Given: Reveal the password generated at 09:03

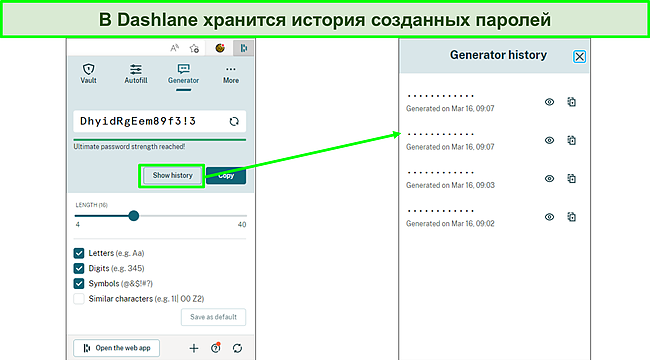Looking at the screenshot, I should [x=549, y=179].
